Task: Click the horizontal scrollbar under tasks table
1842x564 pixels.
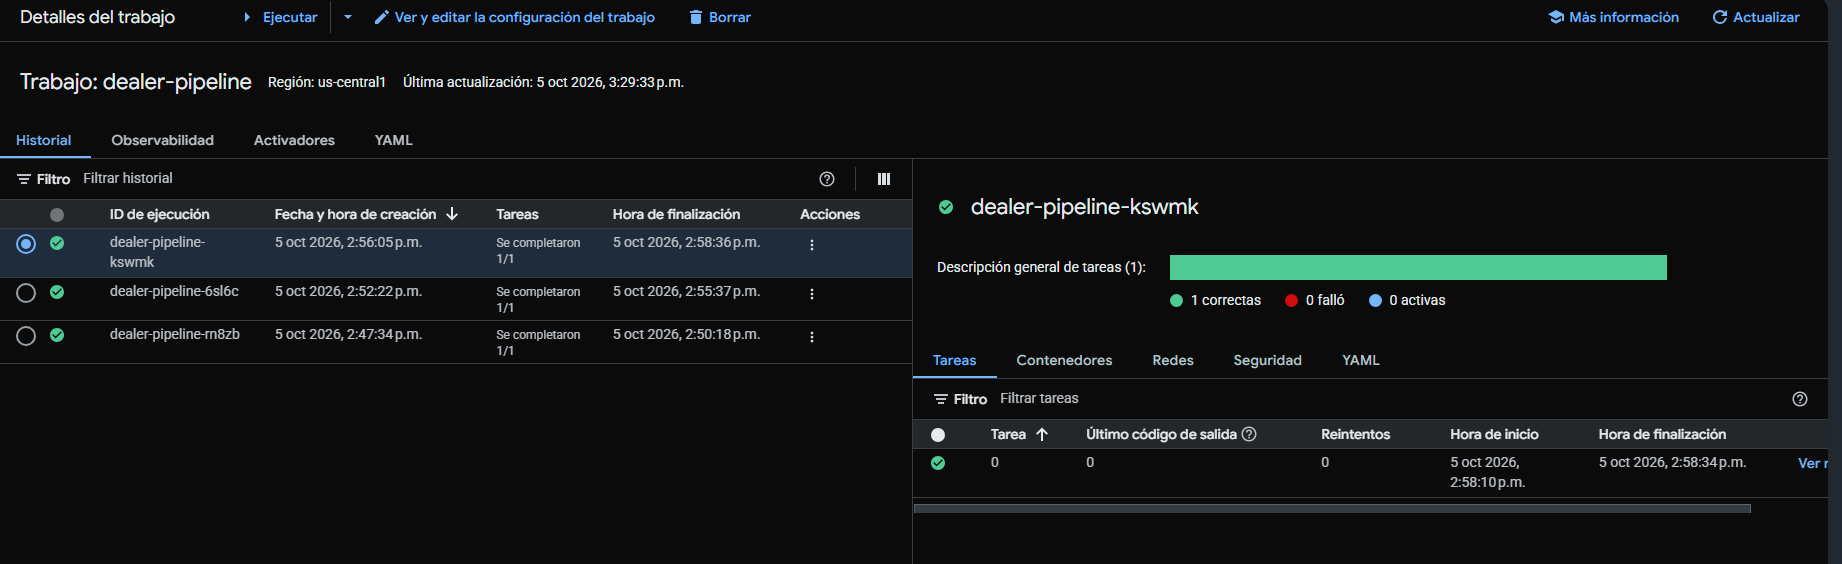Action: (x=1332, y=508)
